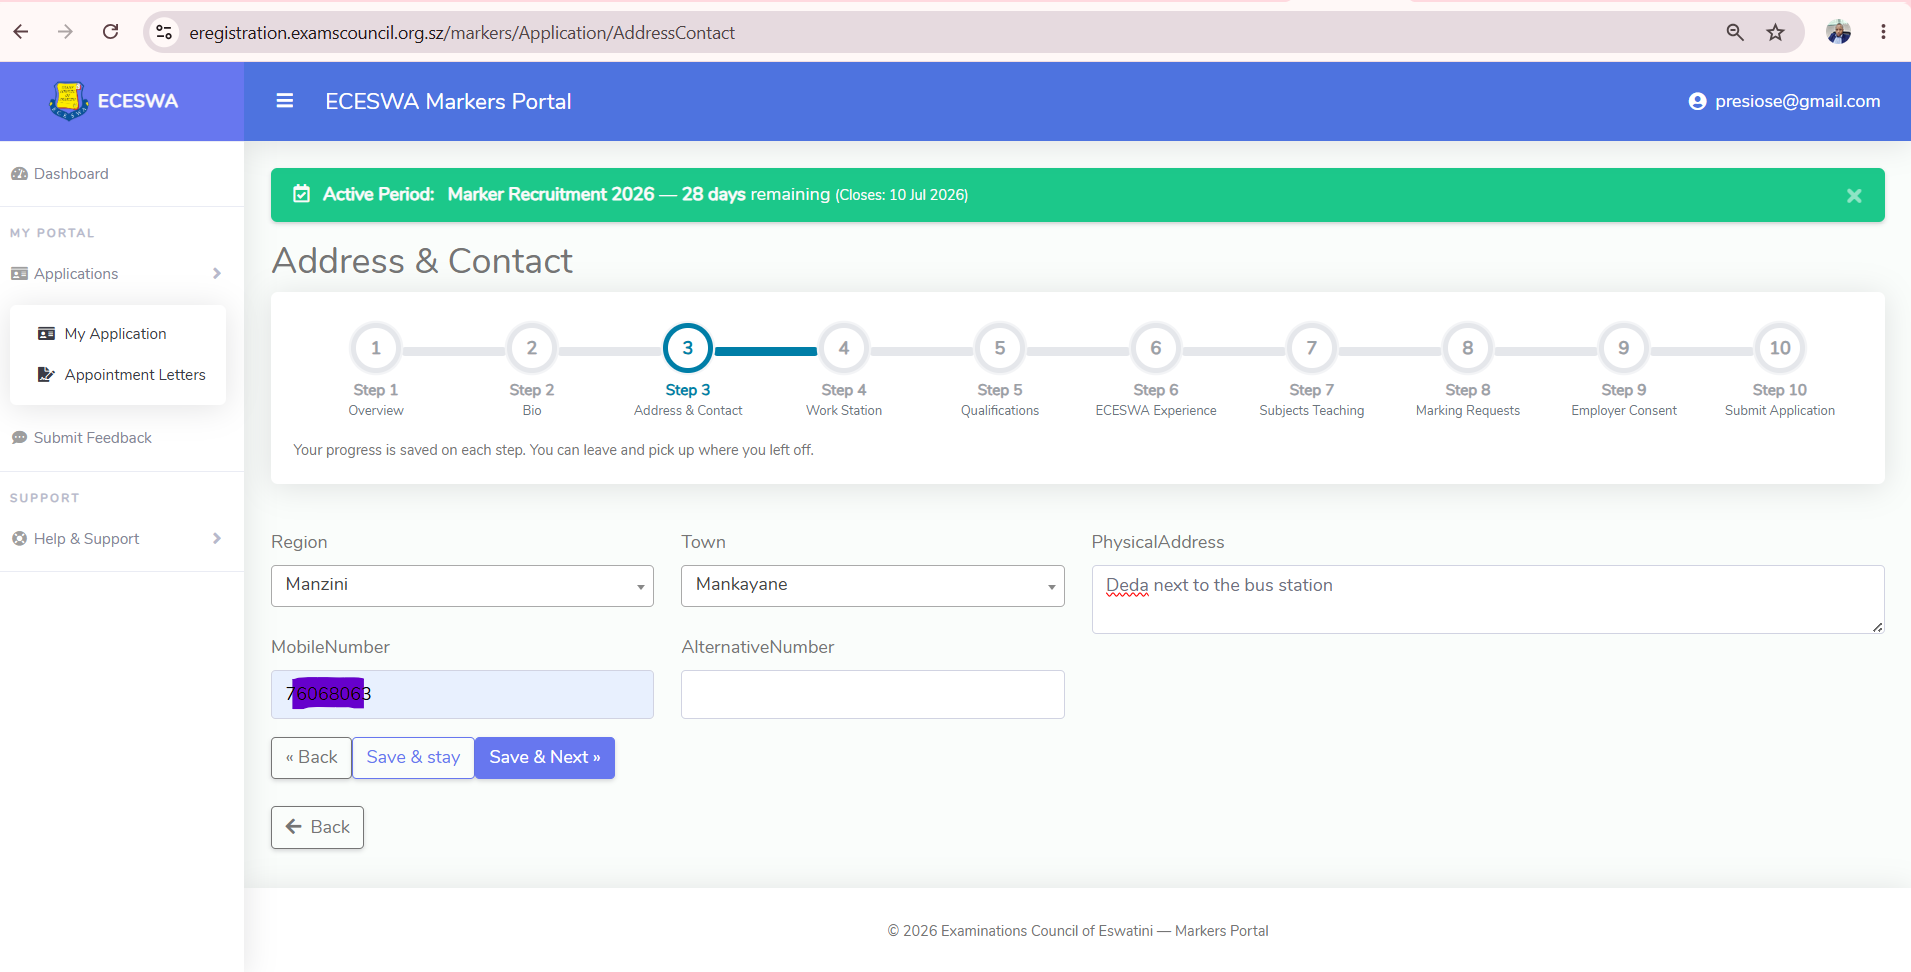Toggle the hamburger sidebar menu icon
Screen dimensions: 1911x972
[285, 101]
